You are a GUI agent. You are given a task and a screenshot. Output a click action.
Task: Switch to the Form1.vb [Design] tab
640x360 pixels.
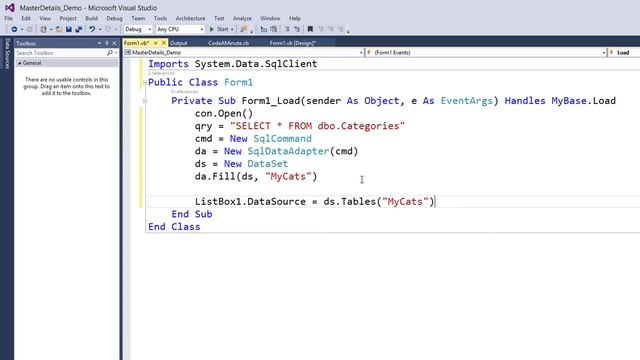292,43
